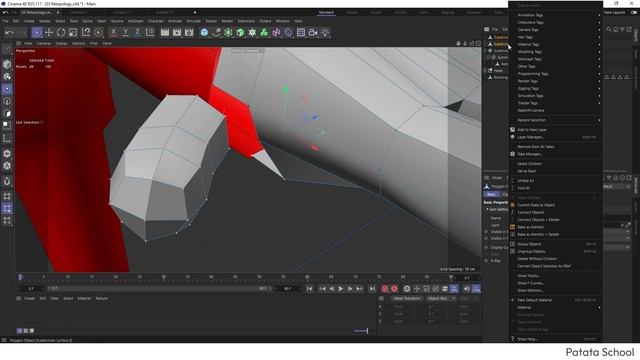
Task: Expand the Rigging Tags submenu
Action: coord(556,89)
